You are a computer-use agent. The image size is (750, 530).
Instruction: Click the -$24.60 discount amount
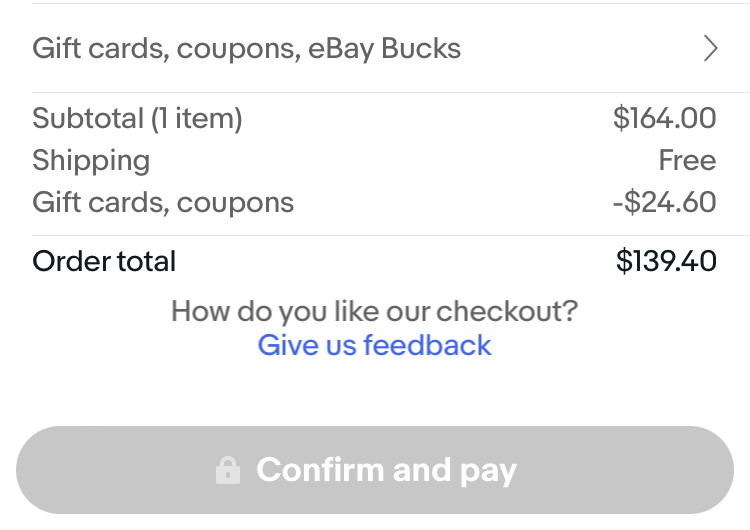click(664, 202)
